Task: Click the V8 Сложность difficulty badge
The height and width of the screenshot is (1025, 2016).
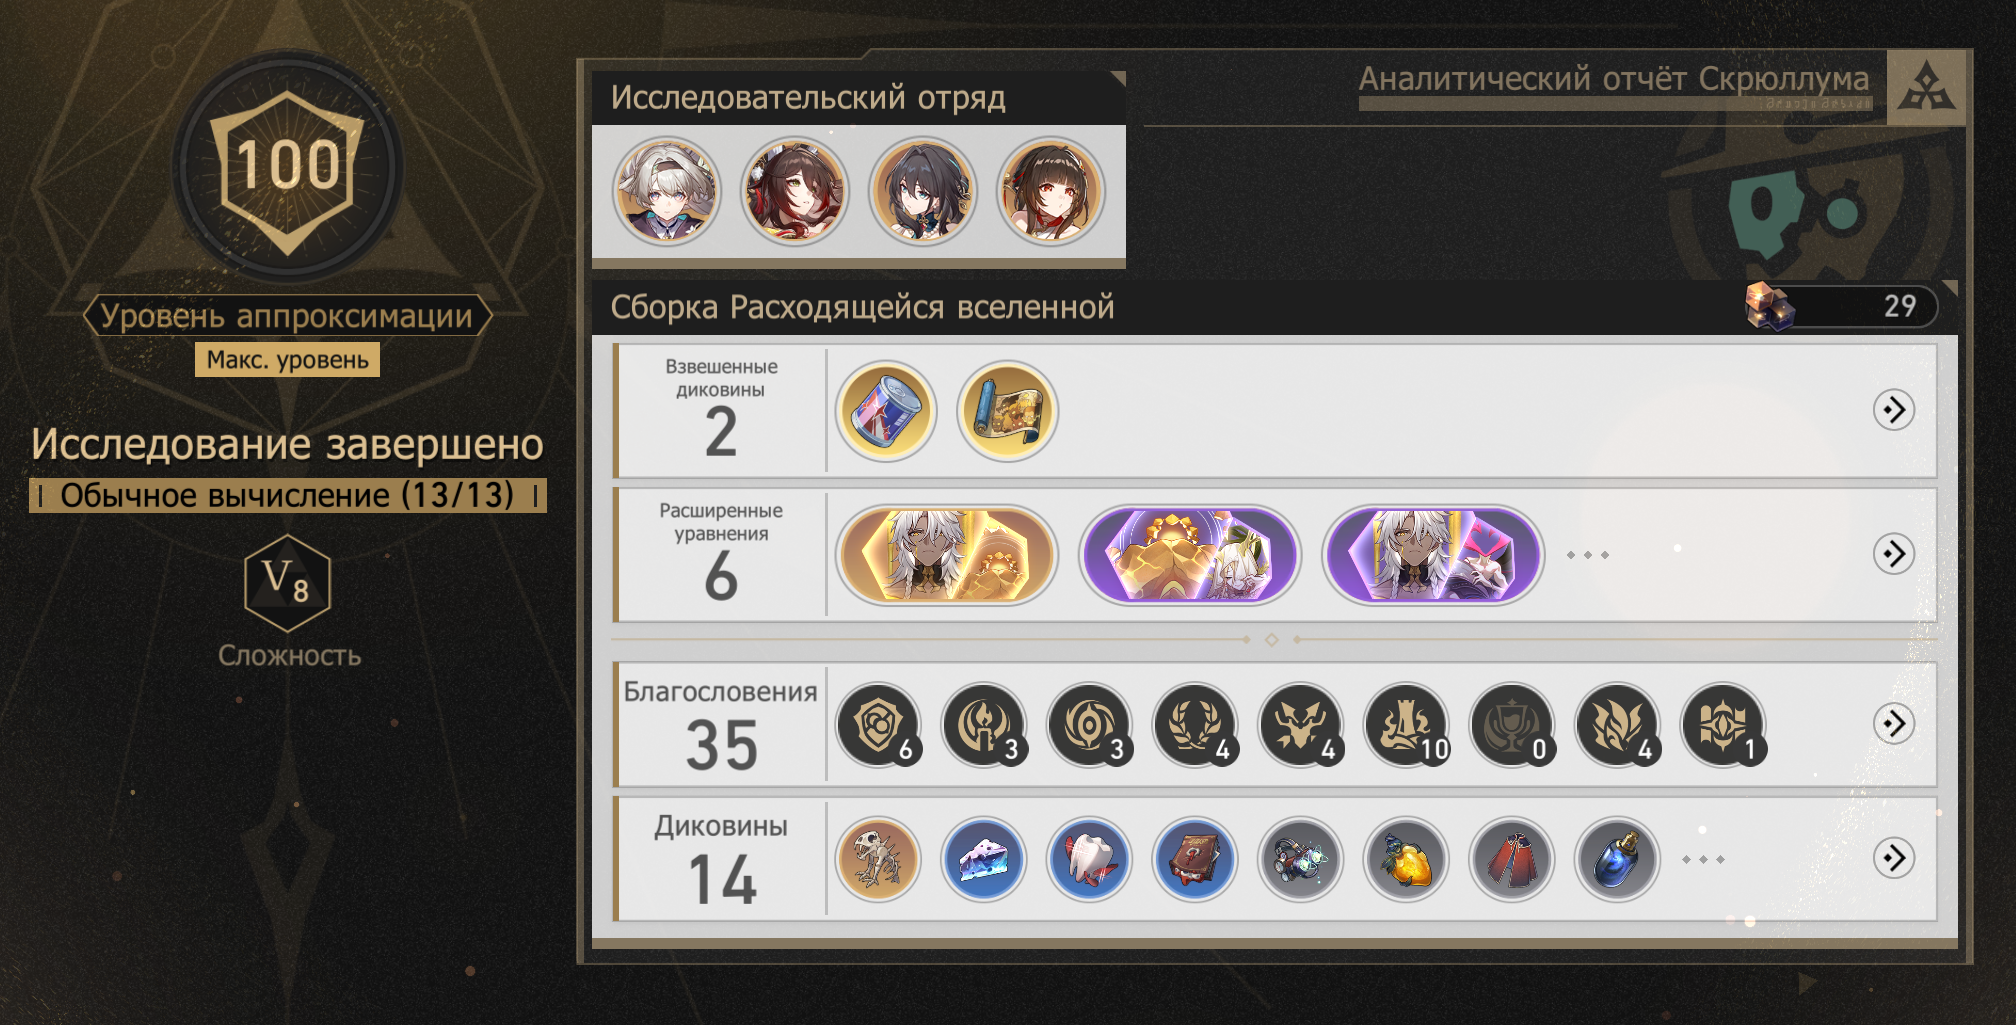Action: click(x=288, y=583)
